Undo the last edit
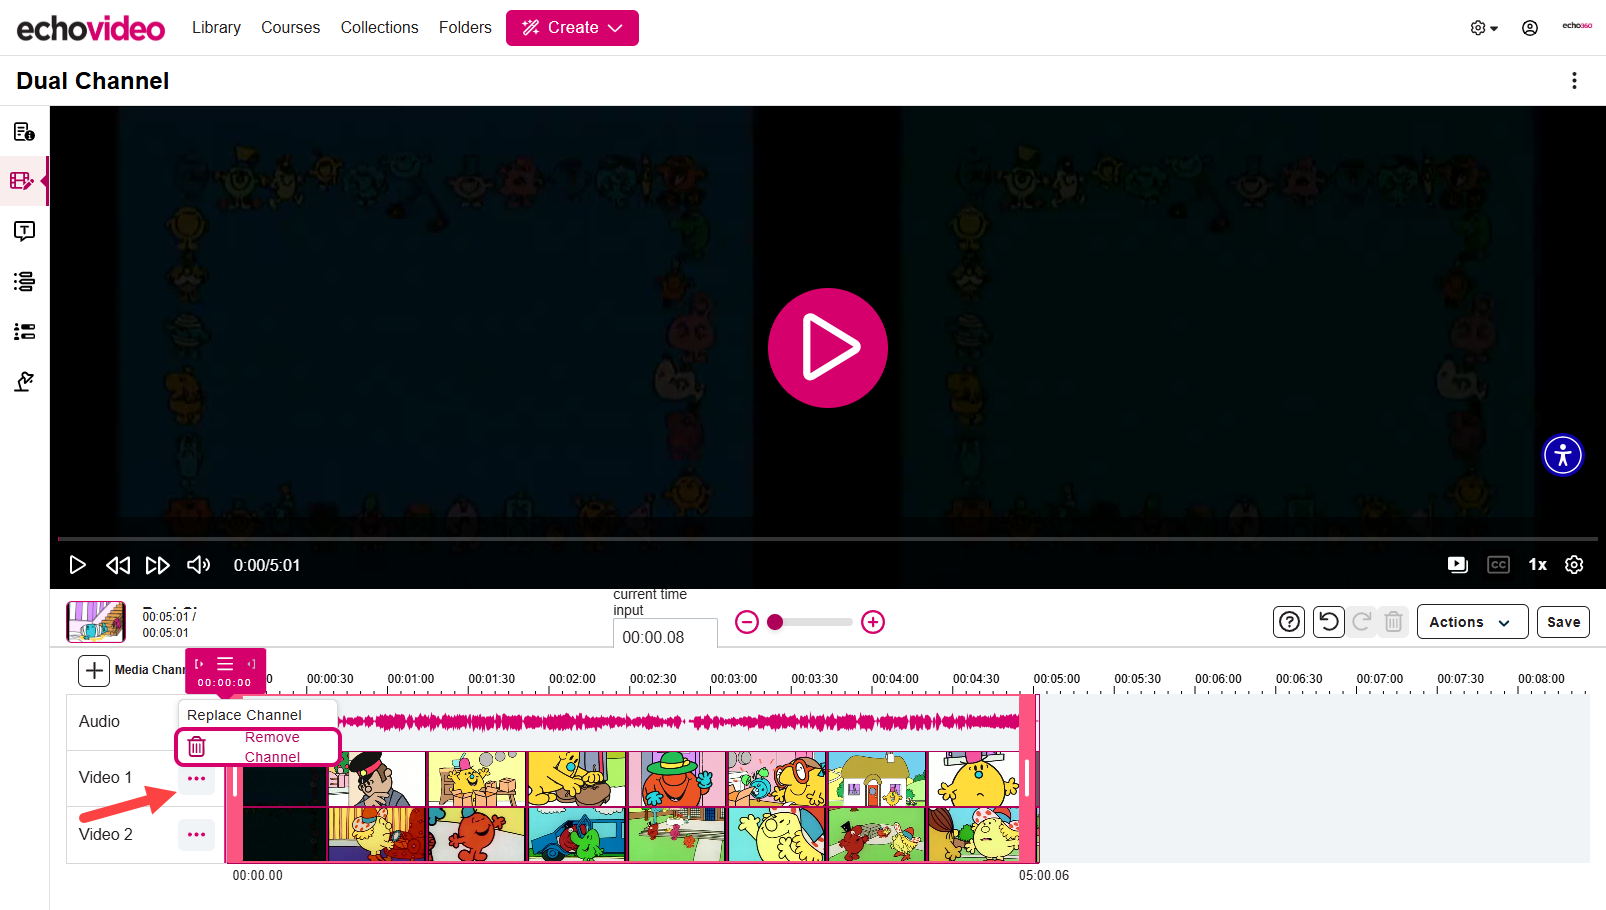 tap(1328, 622)
